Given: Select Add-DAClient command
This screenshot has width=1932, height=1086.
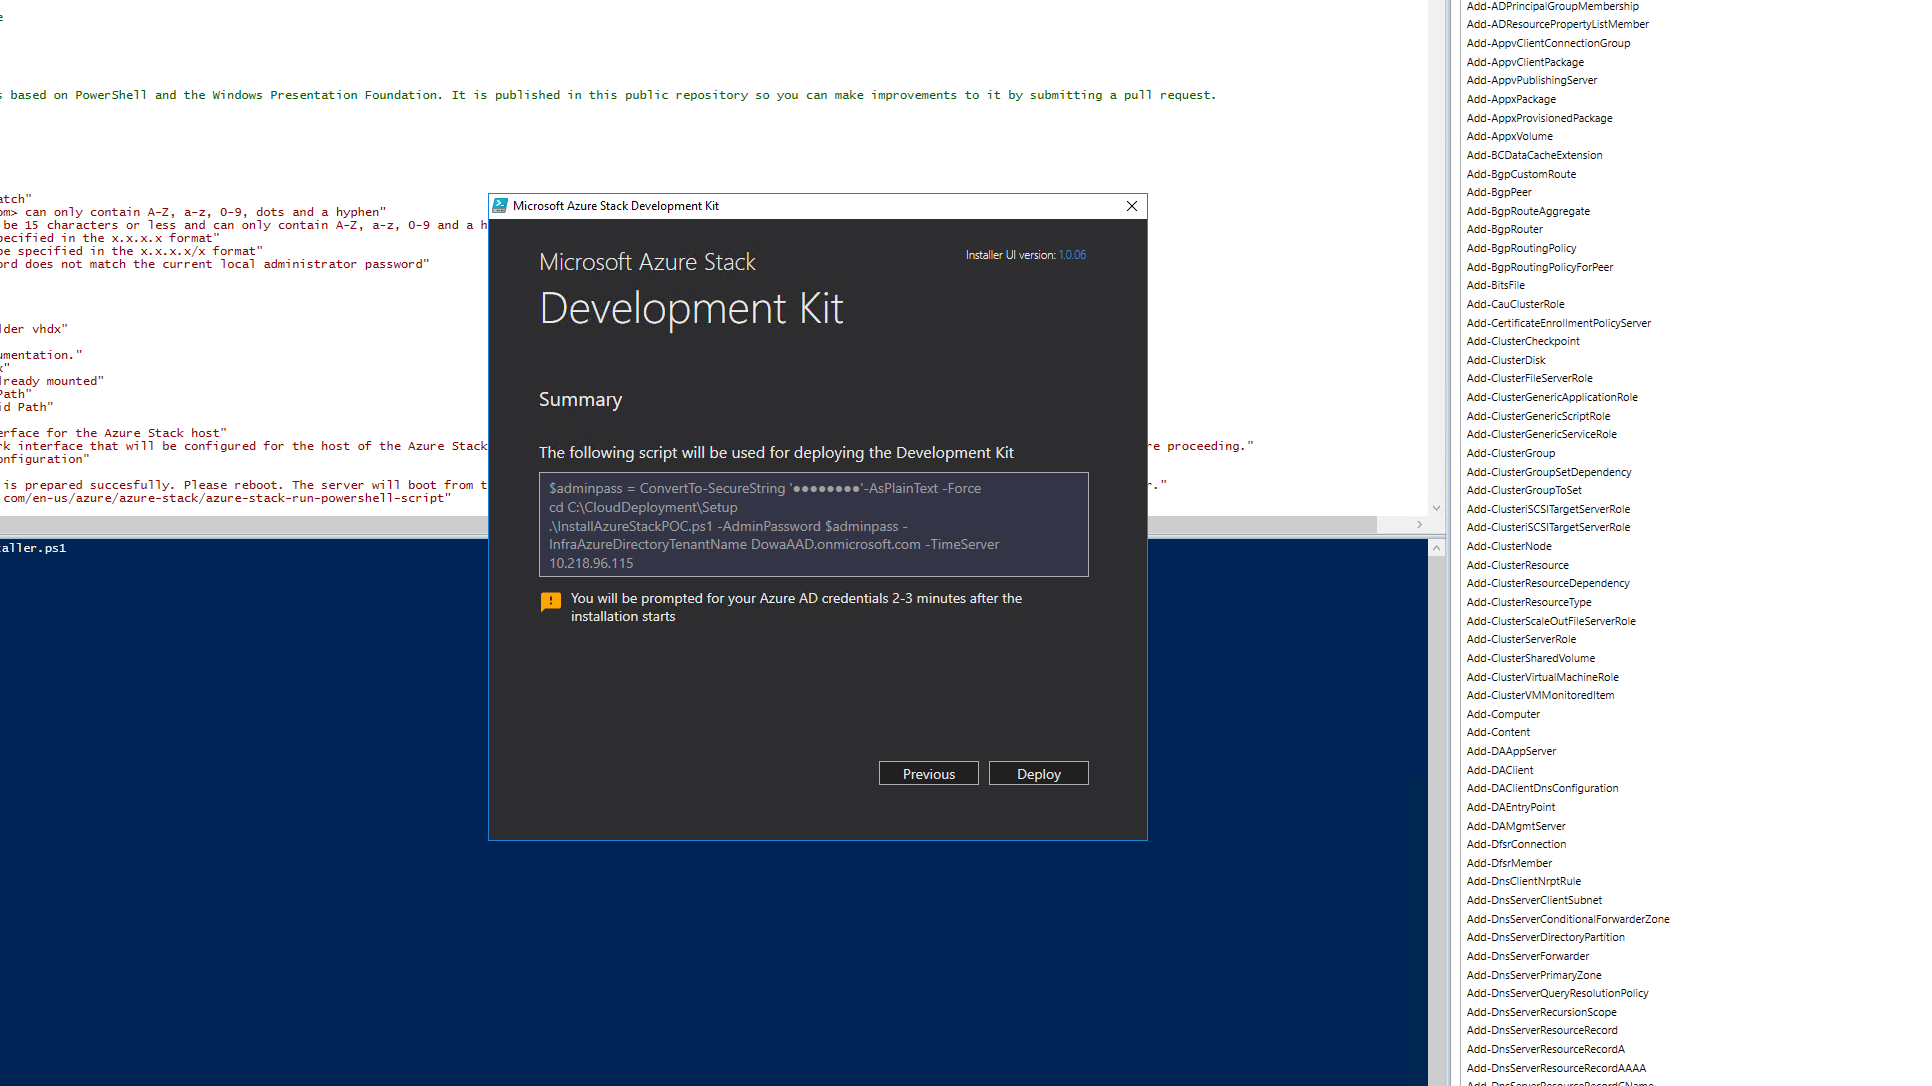Looking at the screenshot, I should pyautogui.click(x=1499, y=770).
